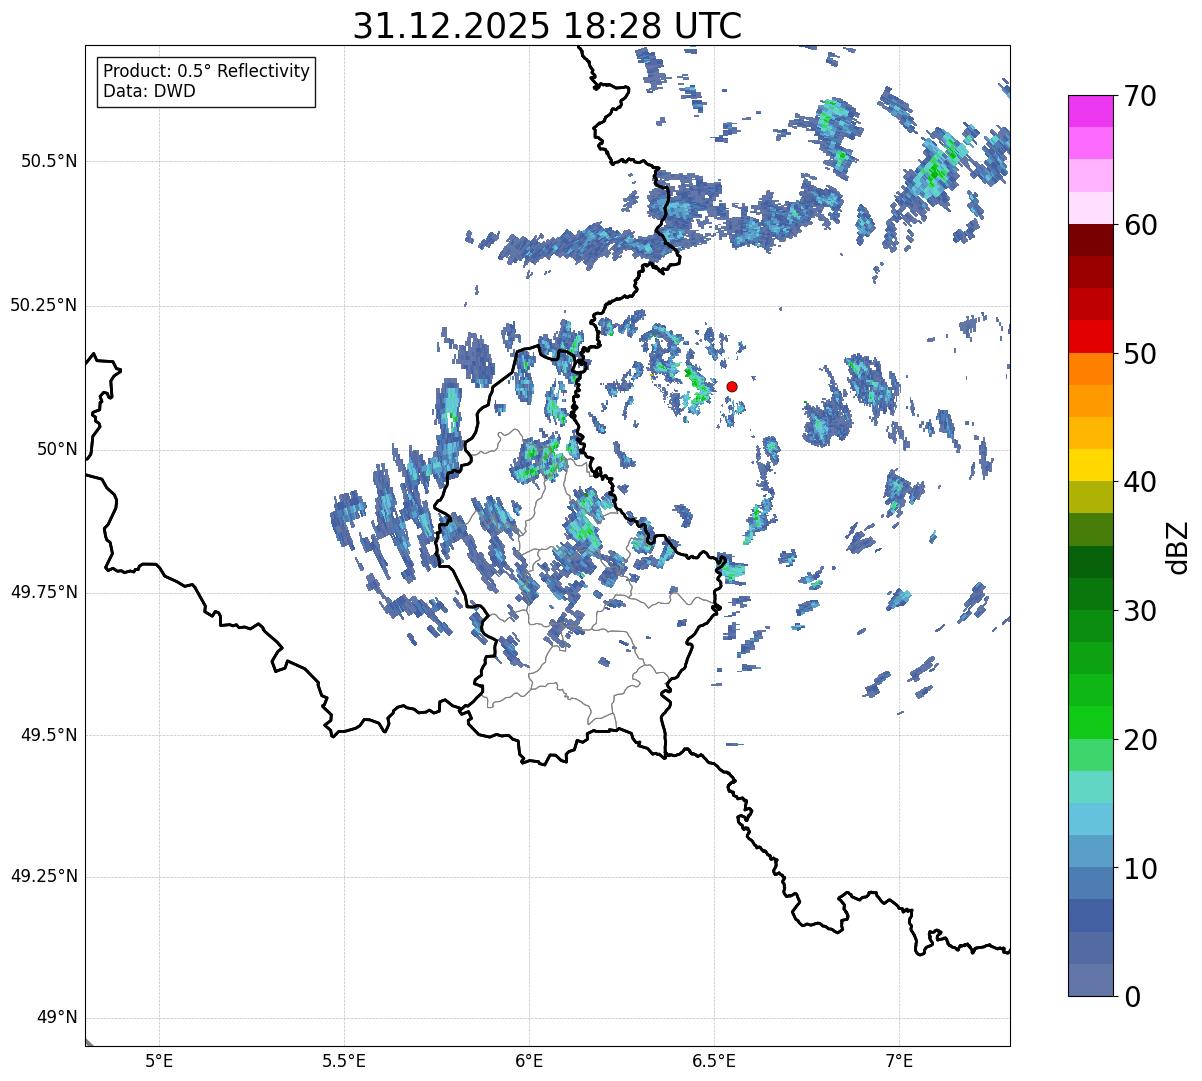The image size is (1202, 1081).
Task: Click the 49.75°N latitude label
Action: point(44,592)
